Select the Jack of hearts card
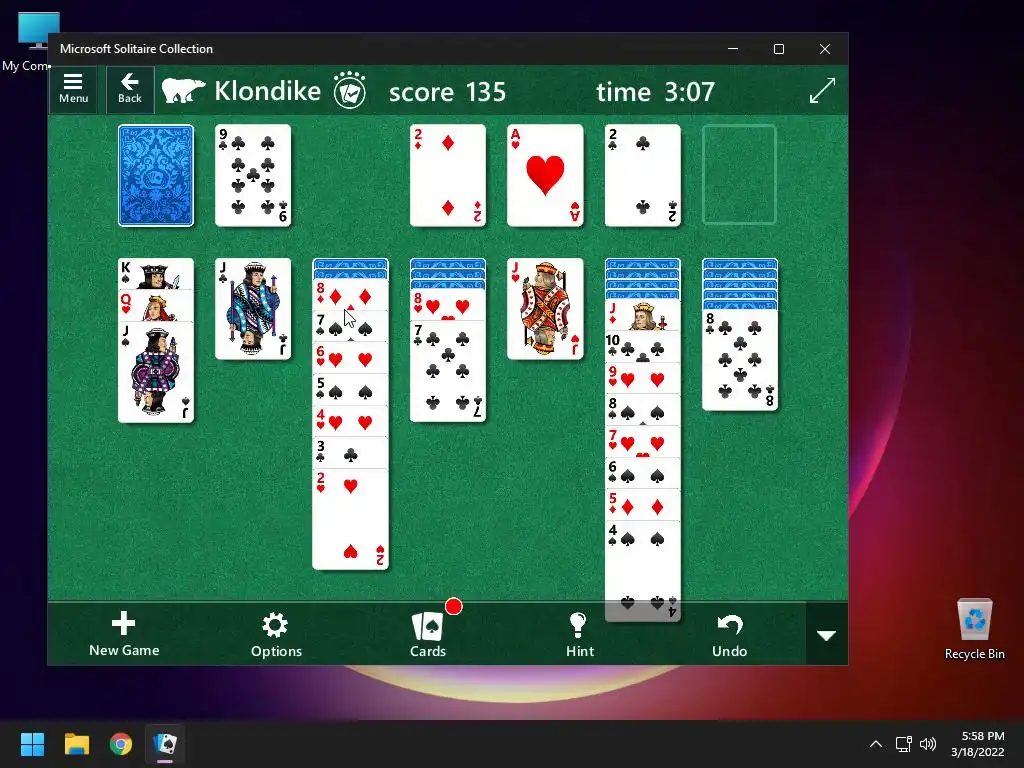 545,309
